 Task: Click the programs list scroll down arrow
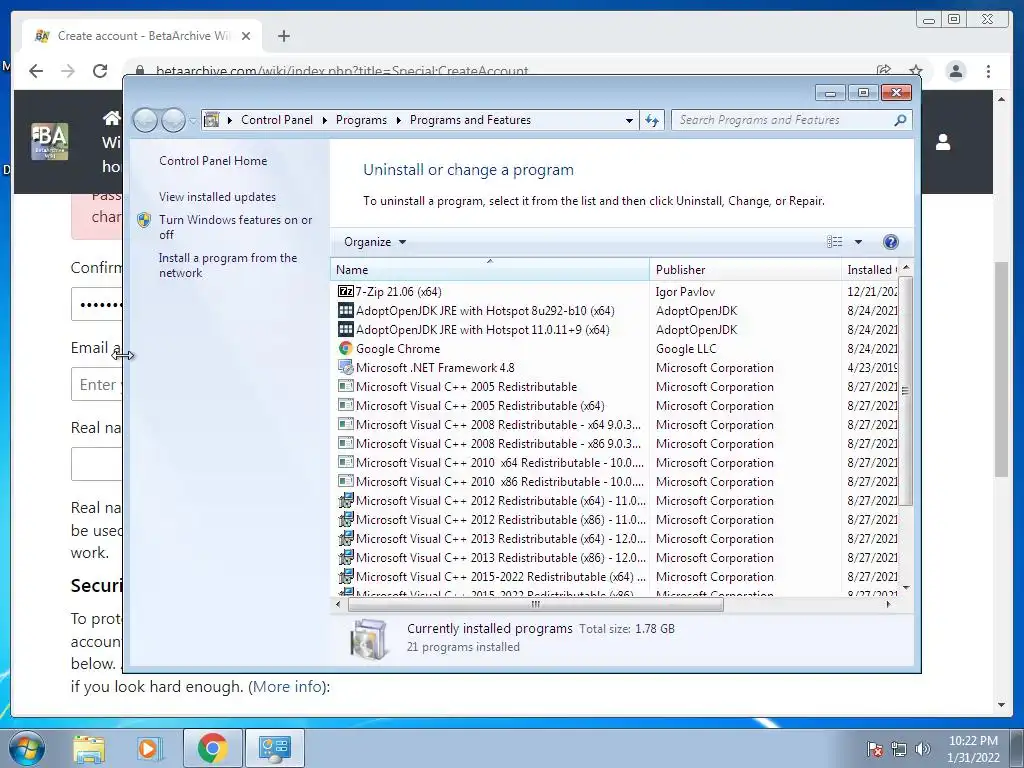point(905,588)
